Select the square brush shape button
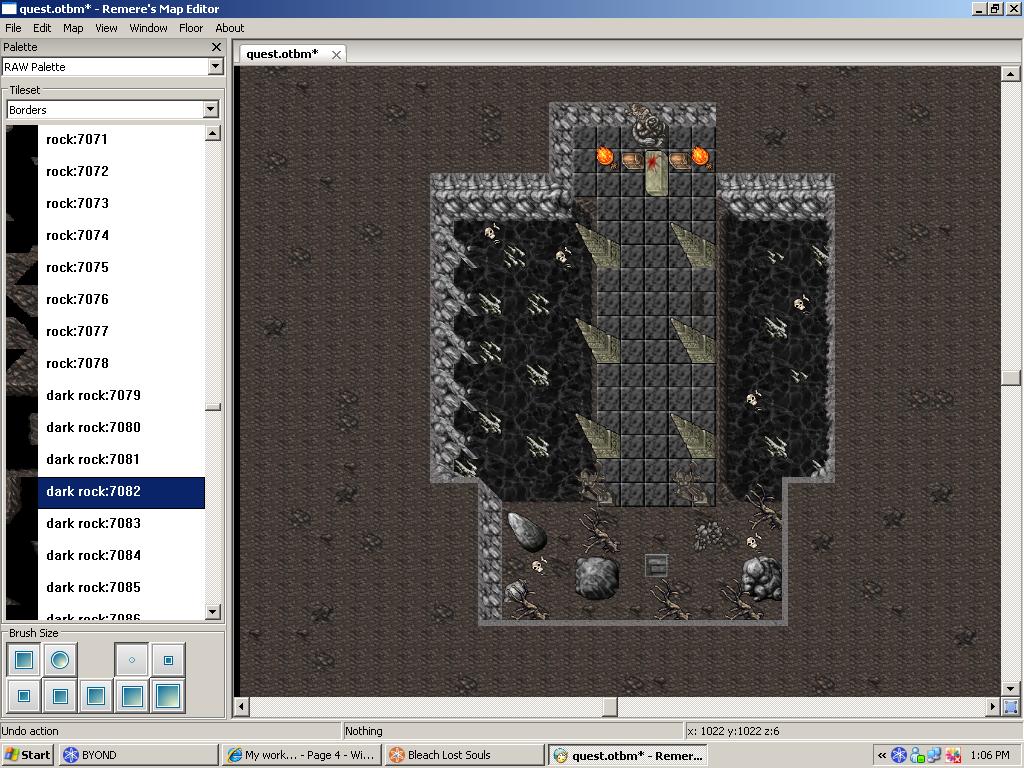 (24, 660)
